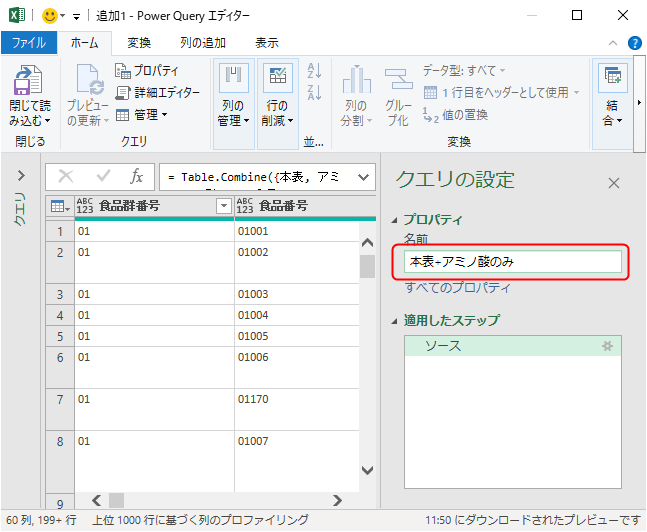Select the cell containing 01001
This screenshot has height=532, width=647.
pos(297,231)
